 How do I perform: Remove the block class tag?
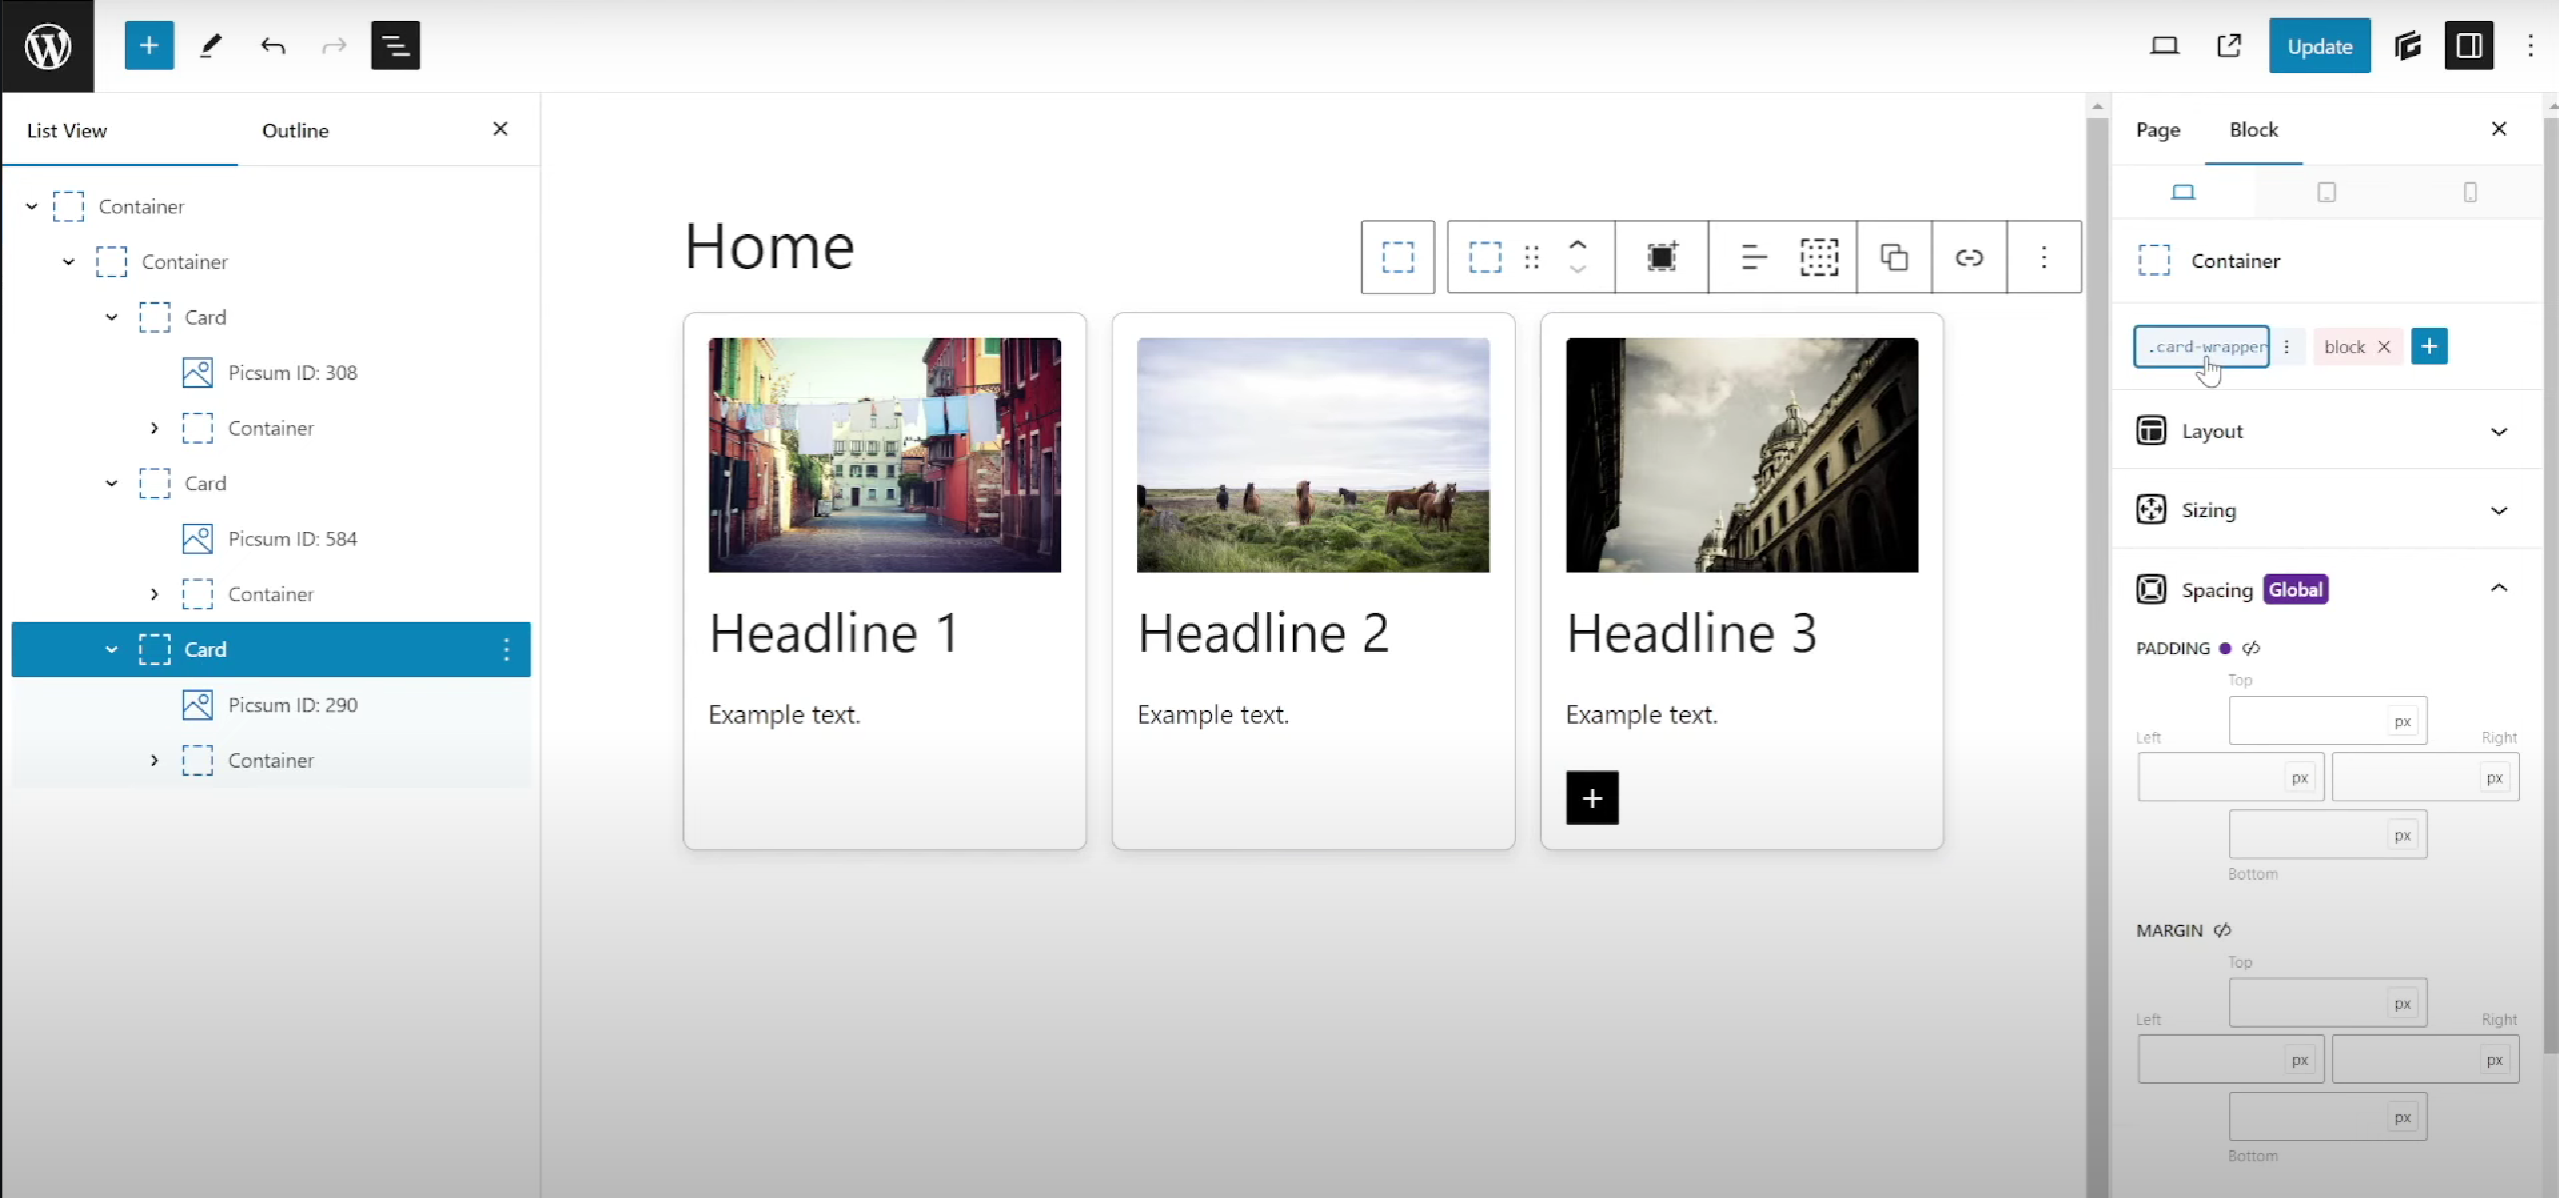click(x=2383, y=347)
